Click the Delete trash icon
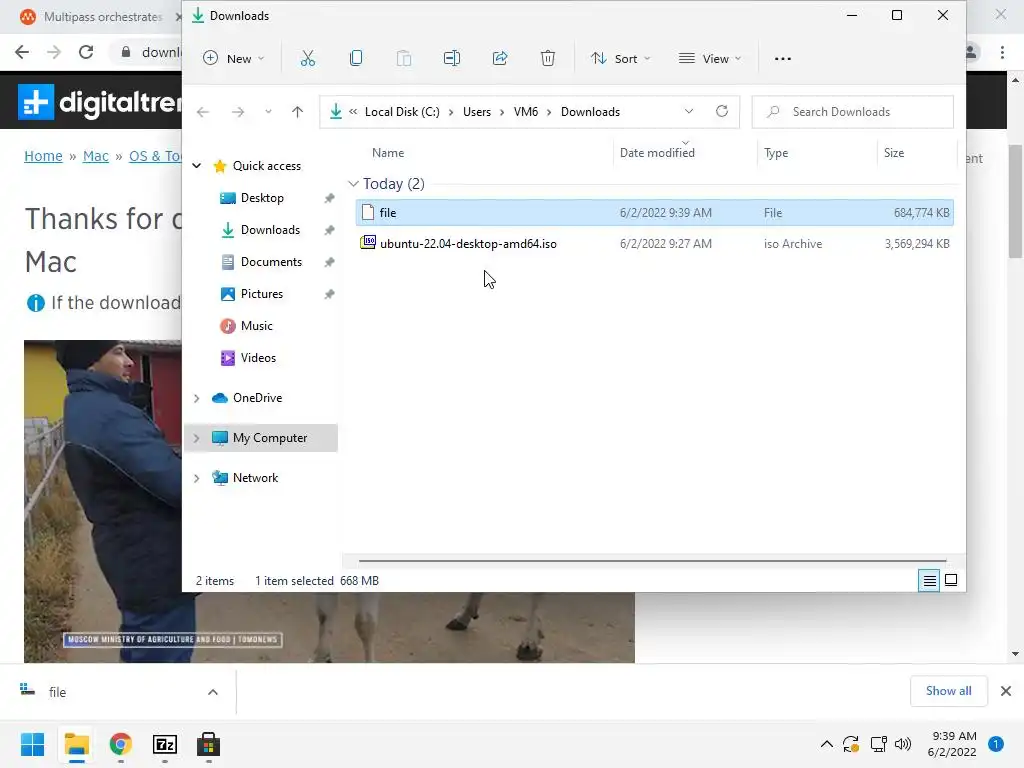The height and width of the screenshot is (768, 1024). click(x=548, y=59)
